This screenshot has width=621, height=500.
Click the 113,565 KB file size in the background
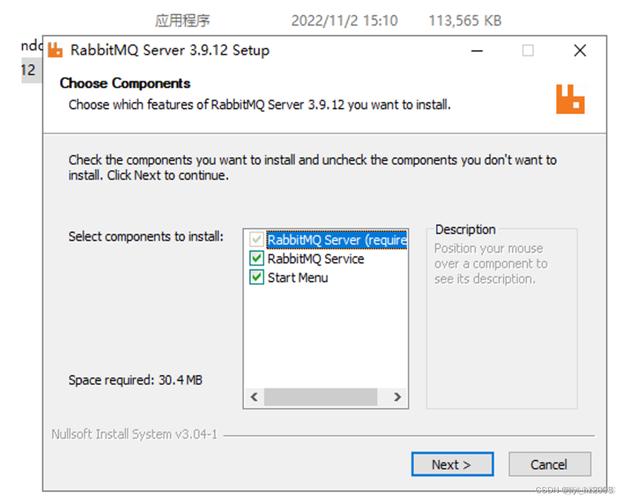[x=465, y=20]
